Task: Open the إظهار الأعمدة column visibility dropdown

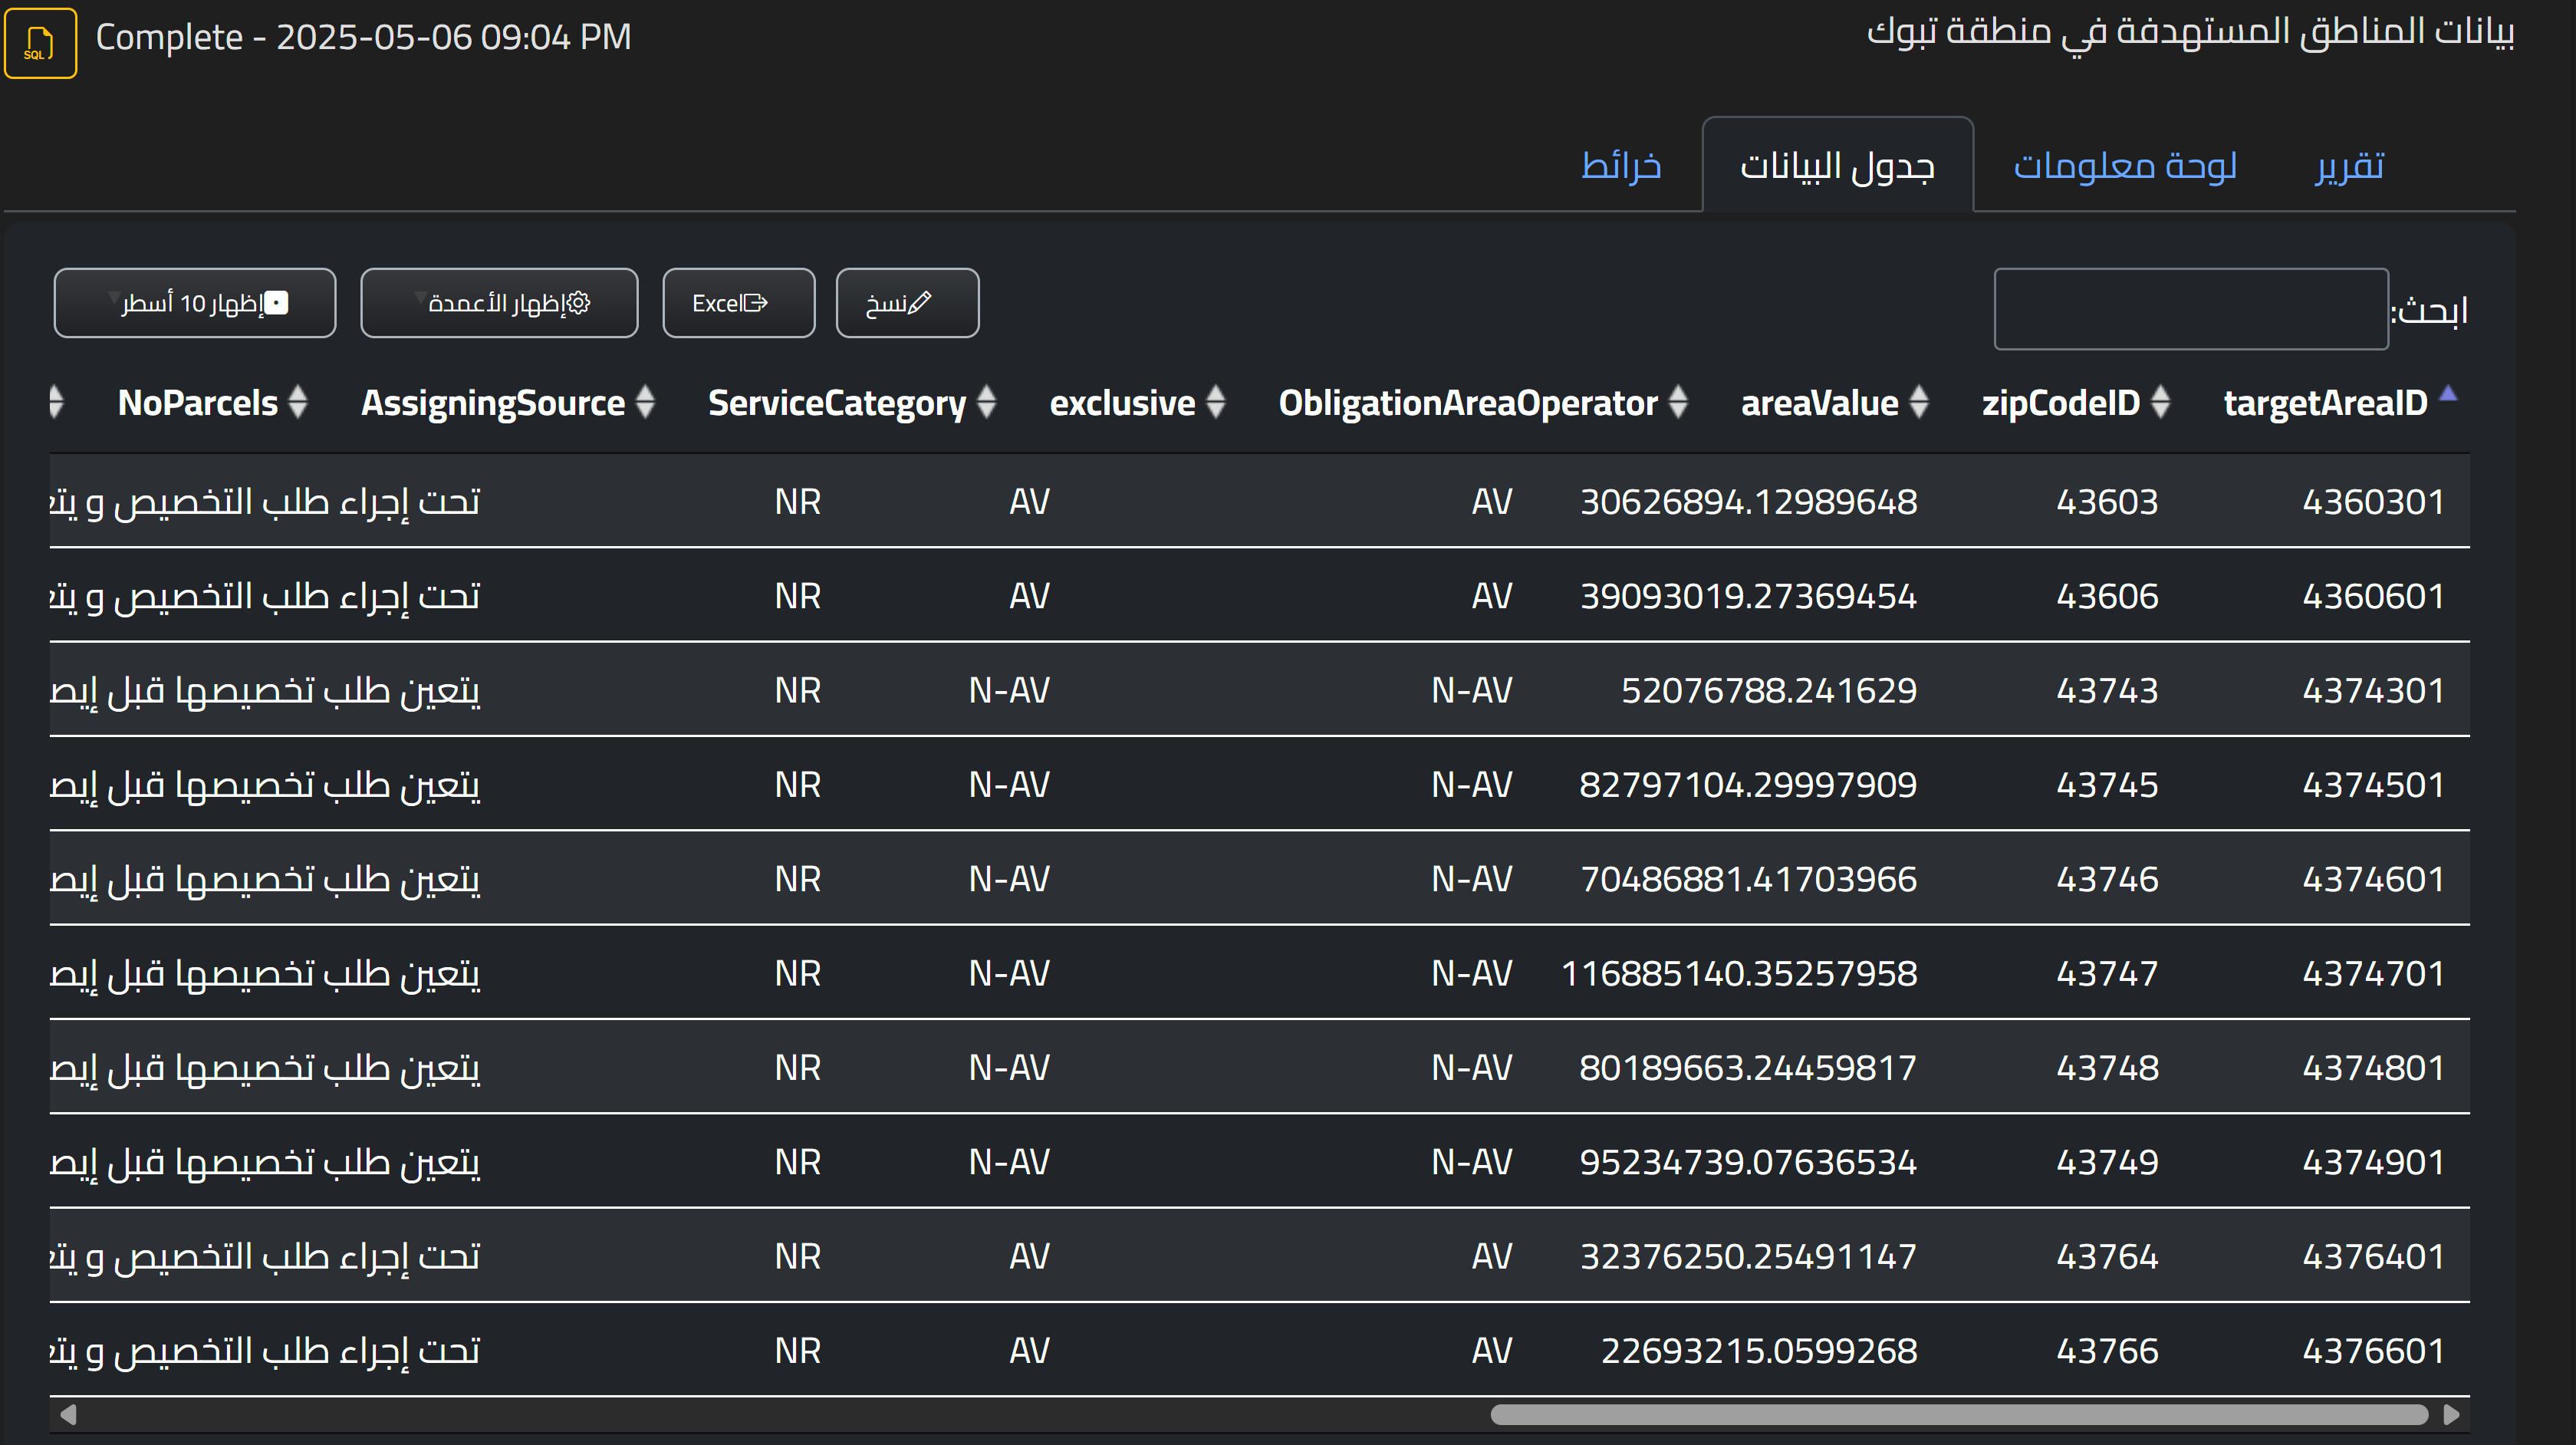Action: [x=498, y=303]
